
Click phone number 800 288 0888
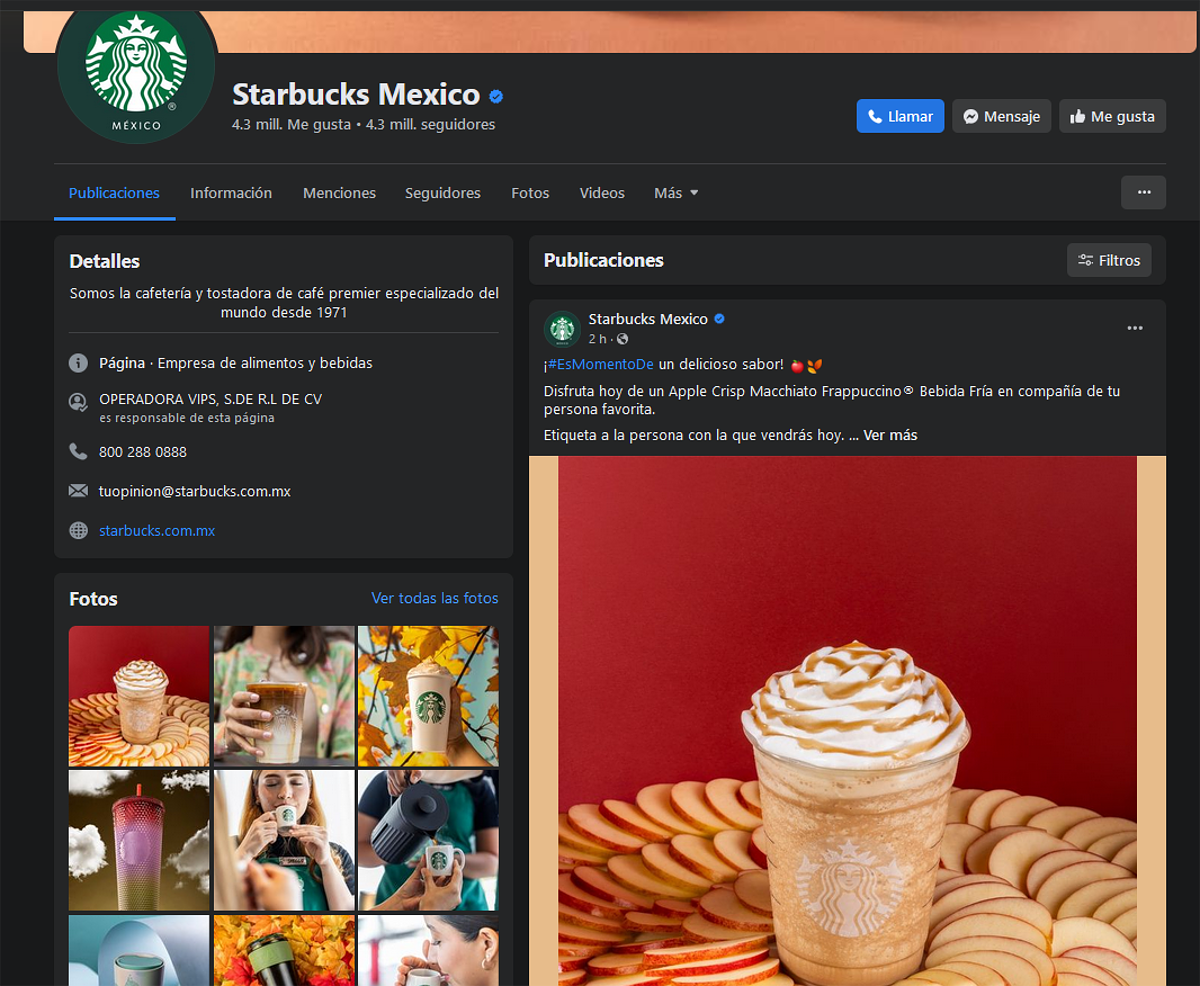click(x=143, y=452)
